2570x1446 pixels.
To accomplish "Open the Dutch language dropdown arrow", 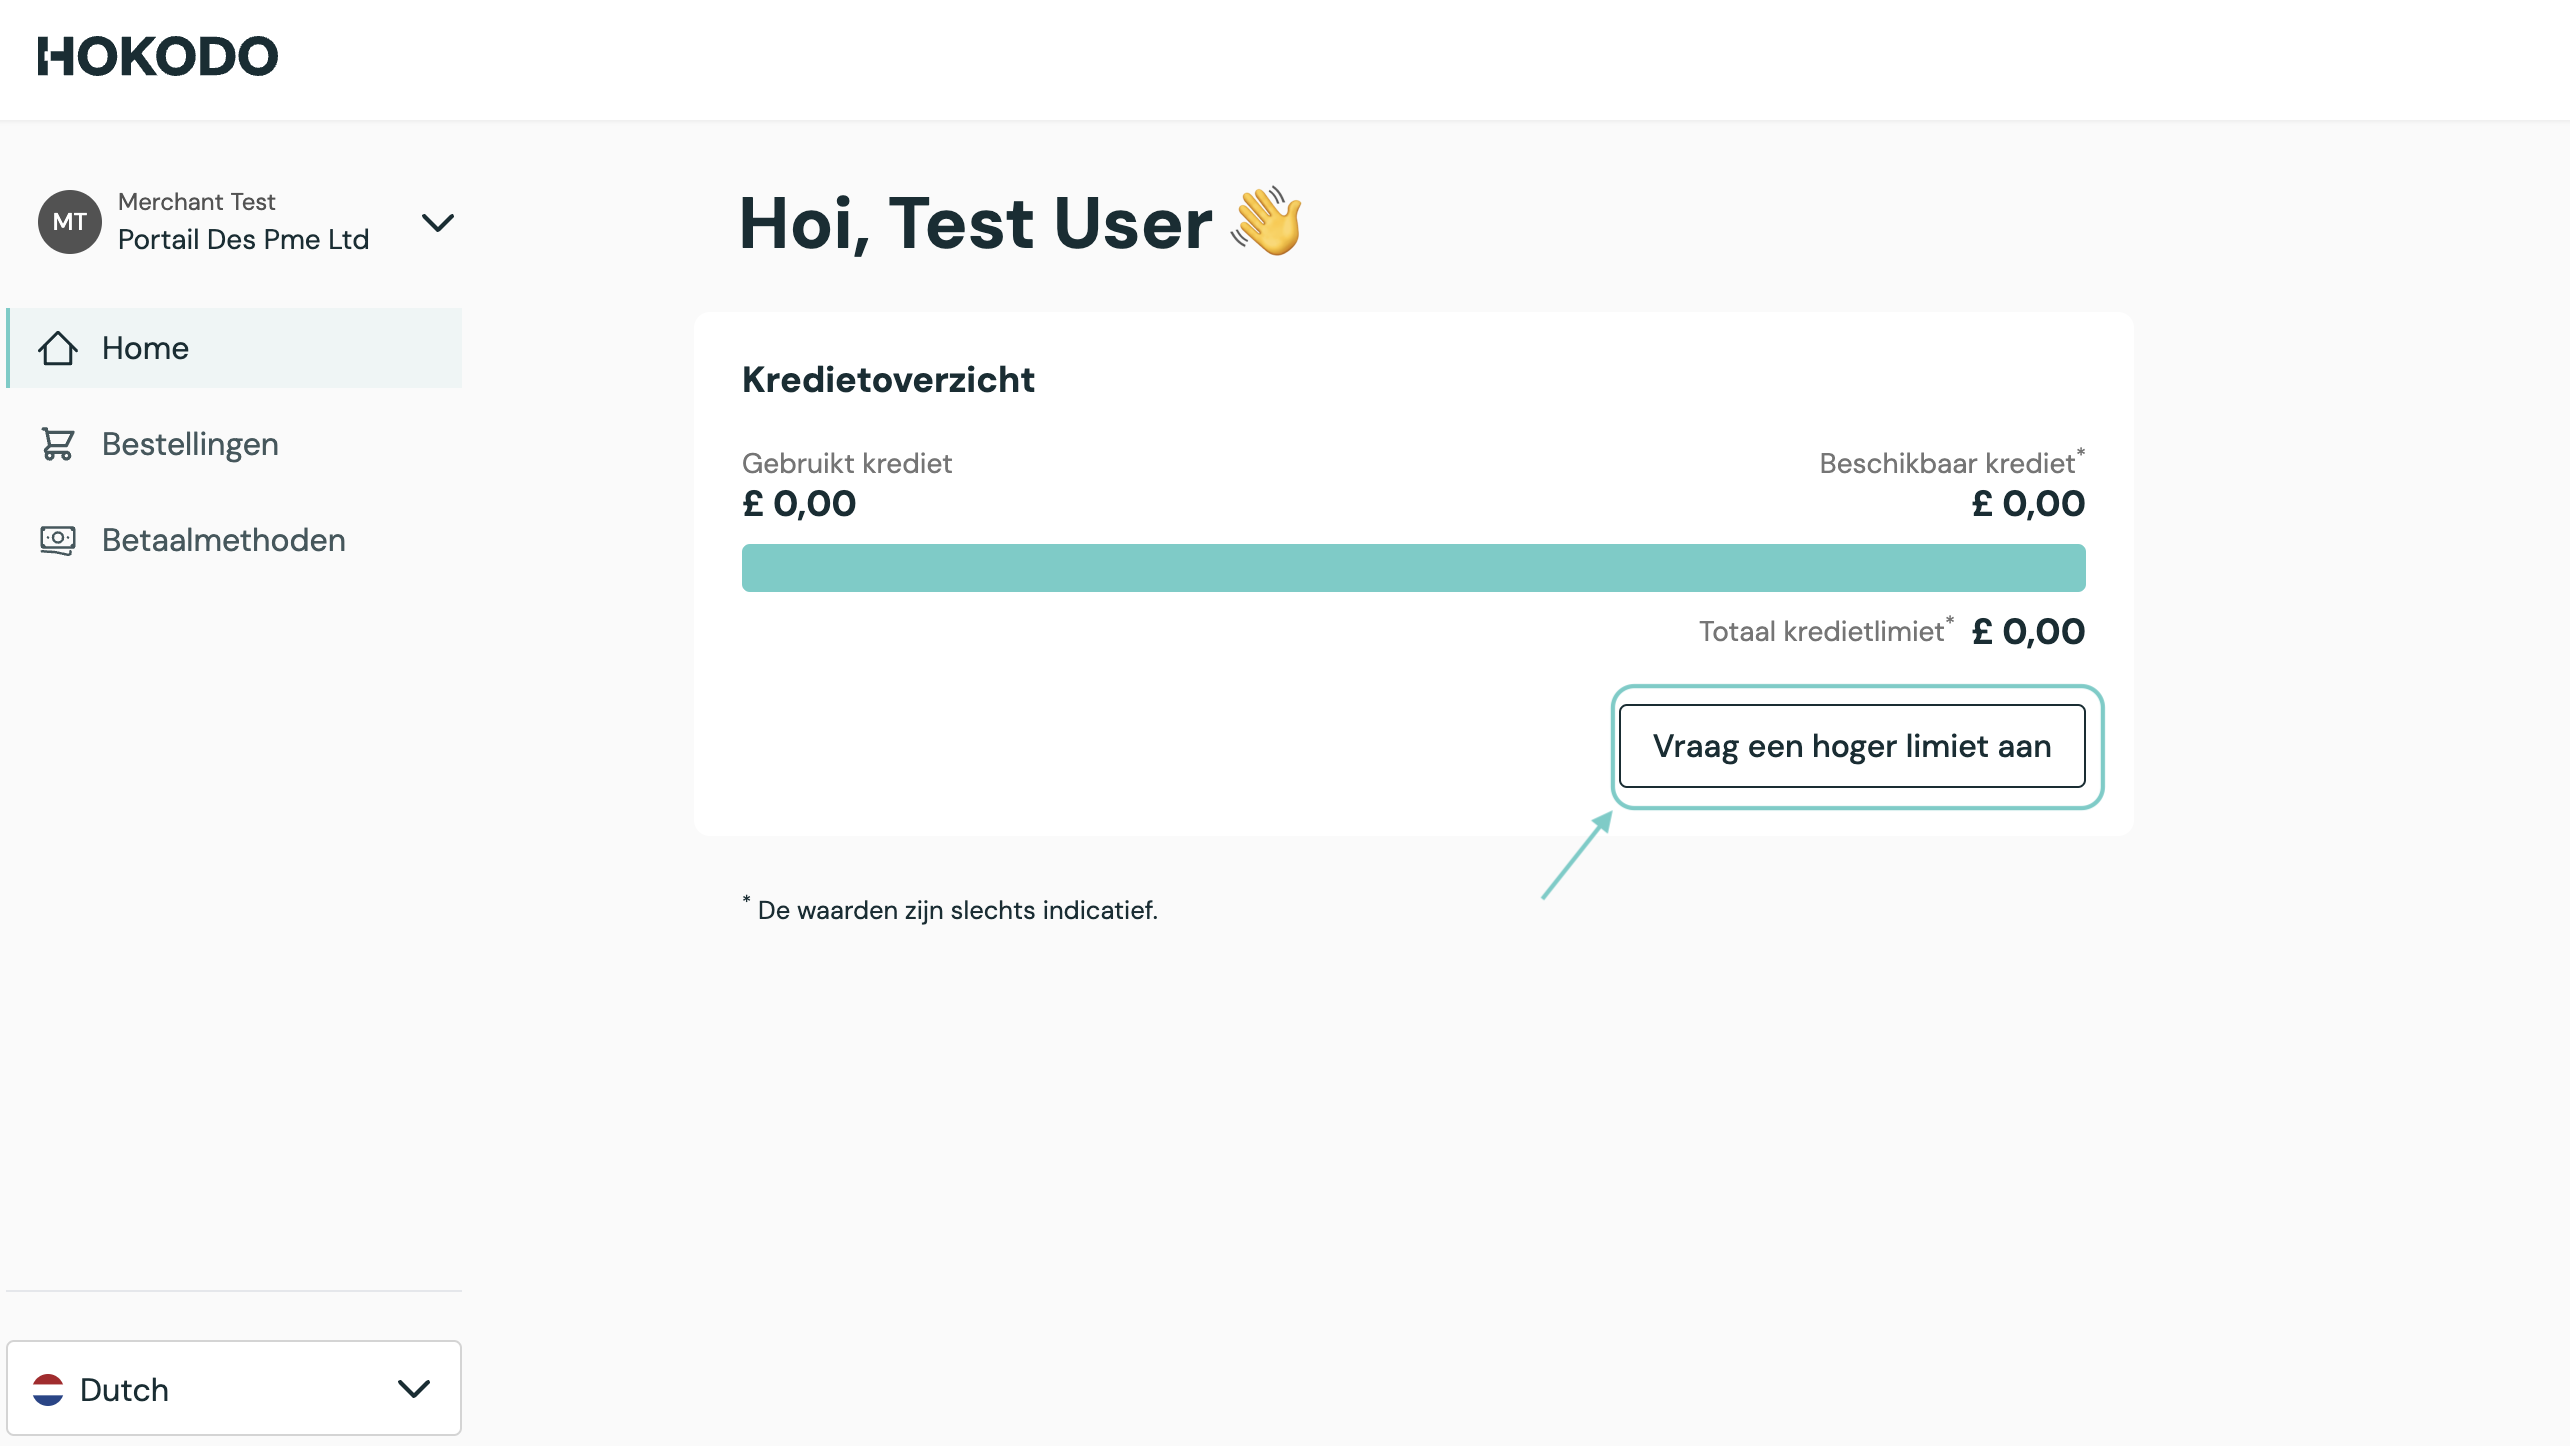I will (414, 1389).
